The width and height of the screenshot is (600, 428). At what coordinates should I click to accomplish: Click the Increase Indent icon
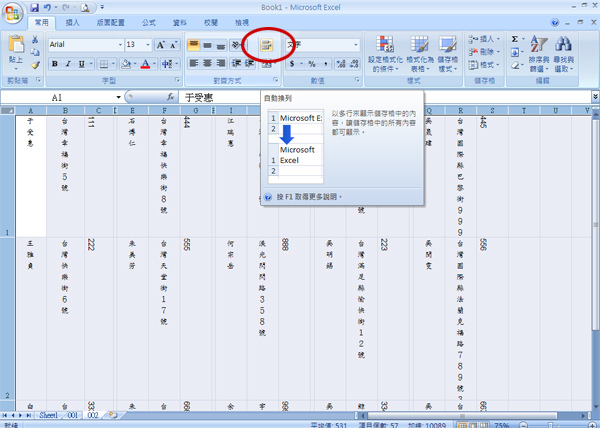tap(249, 63)
